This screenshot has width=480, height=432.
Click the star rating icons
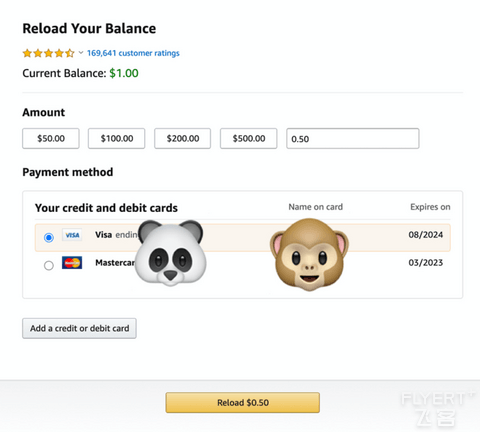[x=49, y=53]
